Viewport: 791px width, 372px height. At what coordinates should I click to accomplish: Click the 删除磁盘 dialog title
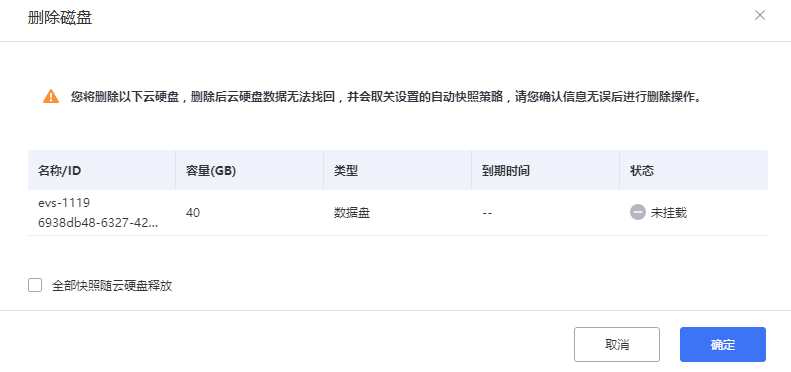[59, 18]
